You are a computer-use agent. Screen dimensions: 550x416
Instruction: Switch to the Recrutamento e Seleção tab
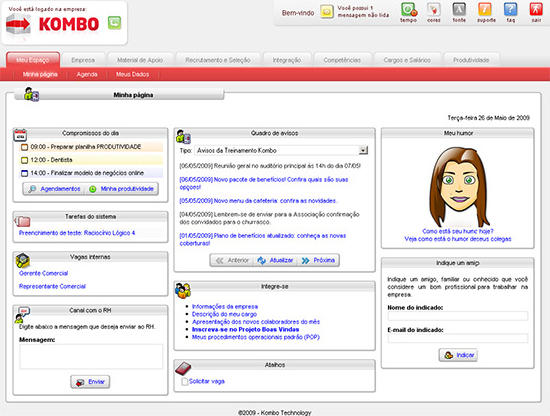[x=218, y=60]
